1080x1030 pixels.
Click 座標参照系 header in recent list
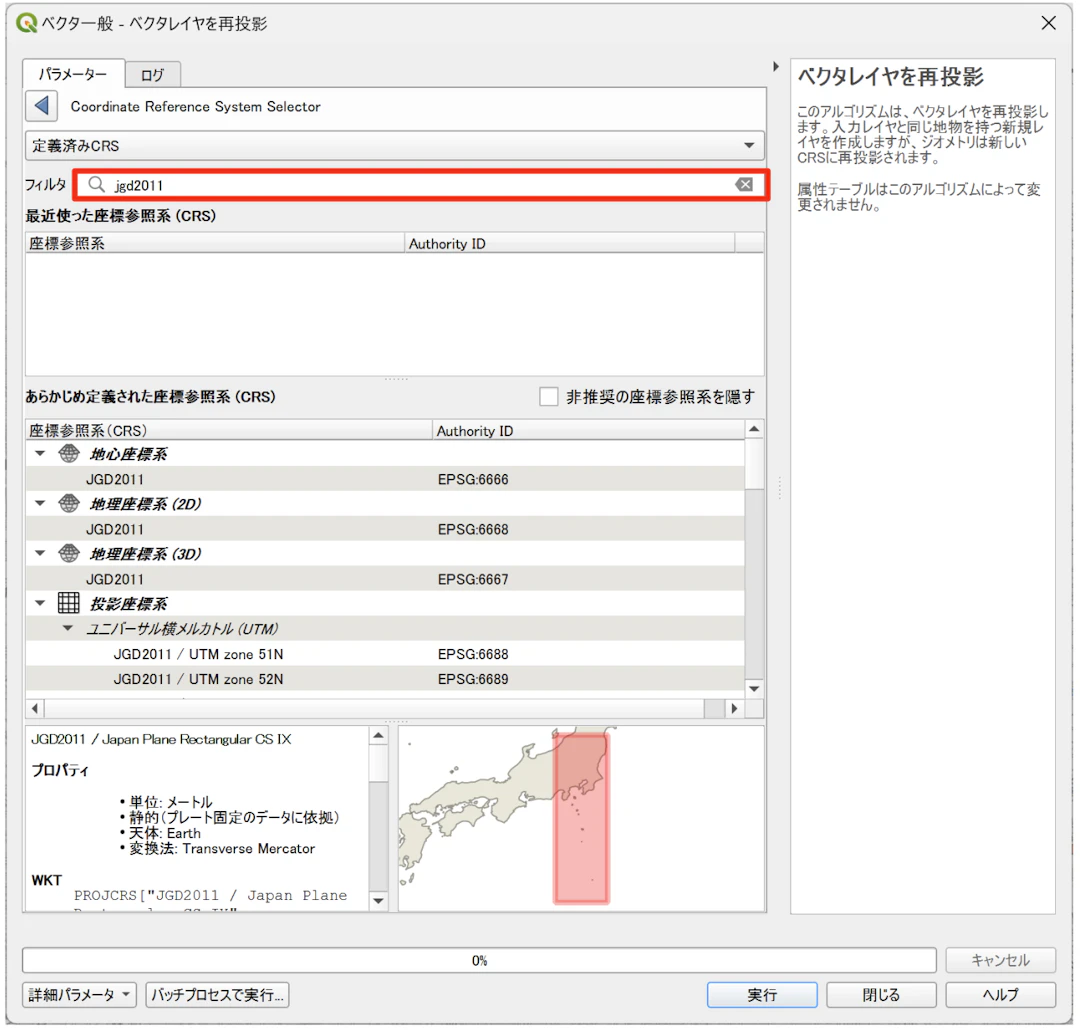pos(215,243)
